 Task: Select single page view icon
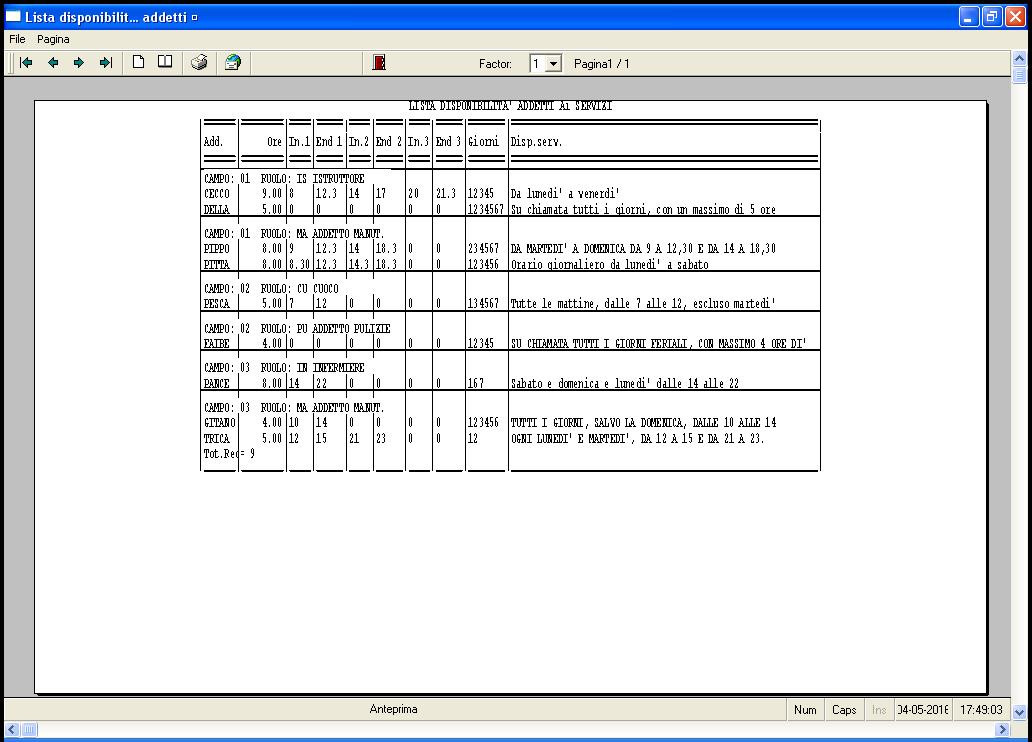(x=139, y=63)
